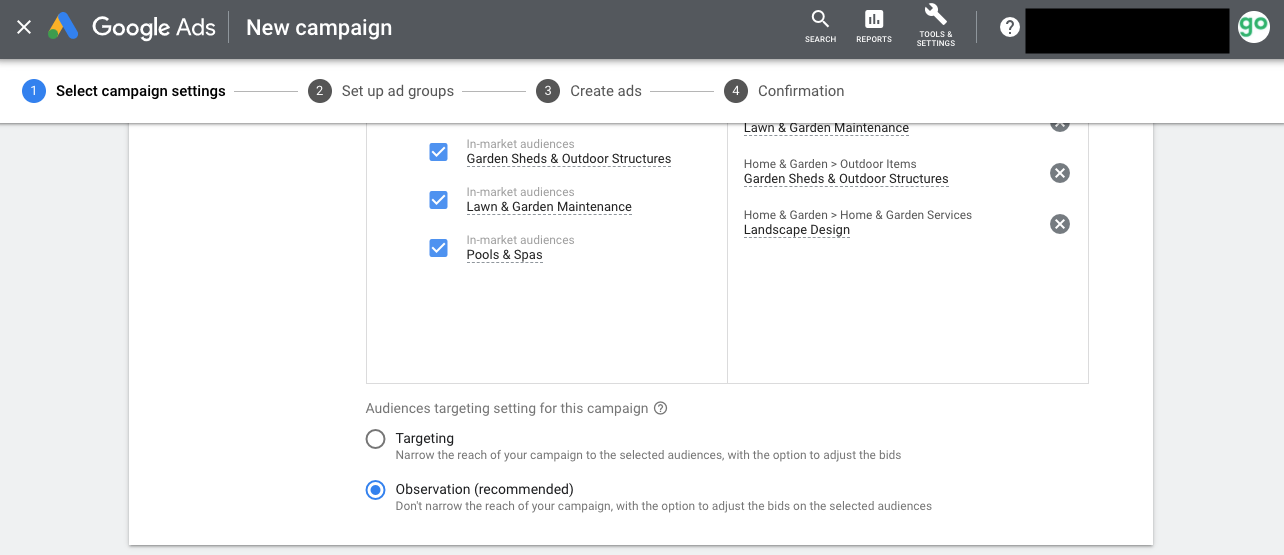
Task: Click the Google Ads logo
Action: pyautogui.click(x=132, y=28)
